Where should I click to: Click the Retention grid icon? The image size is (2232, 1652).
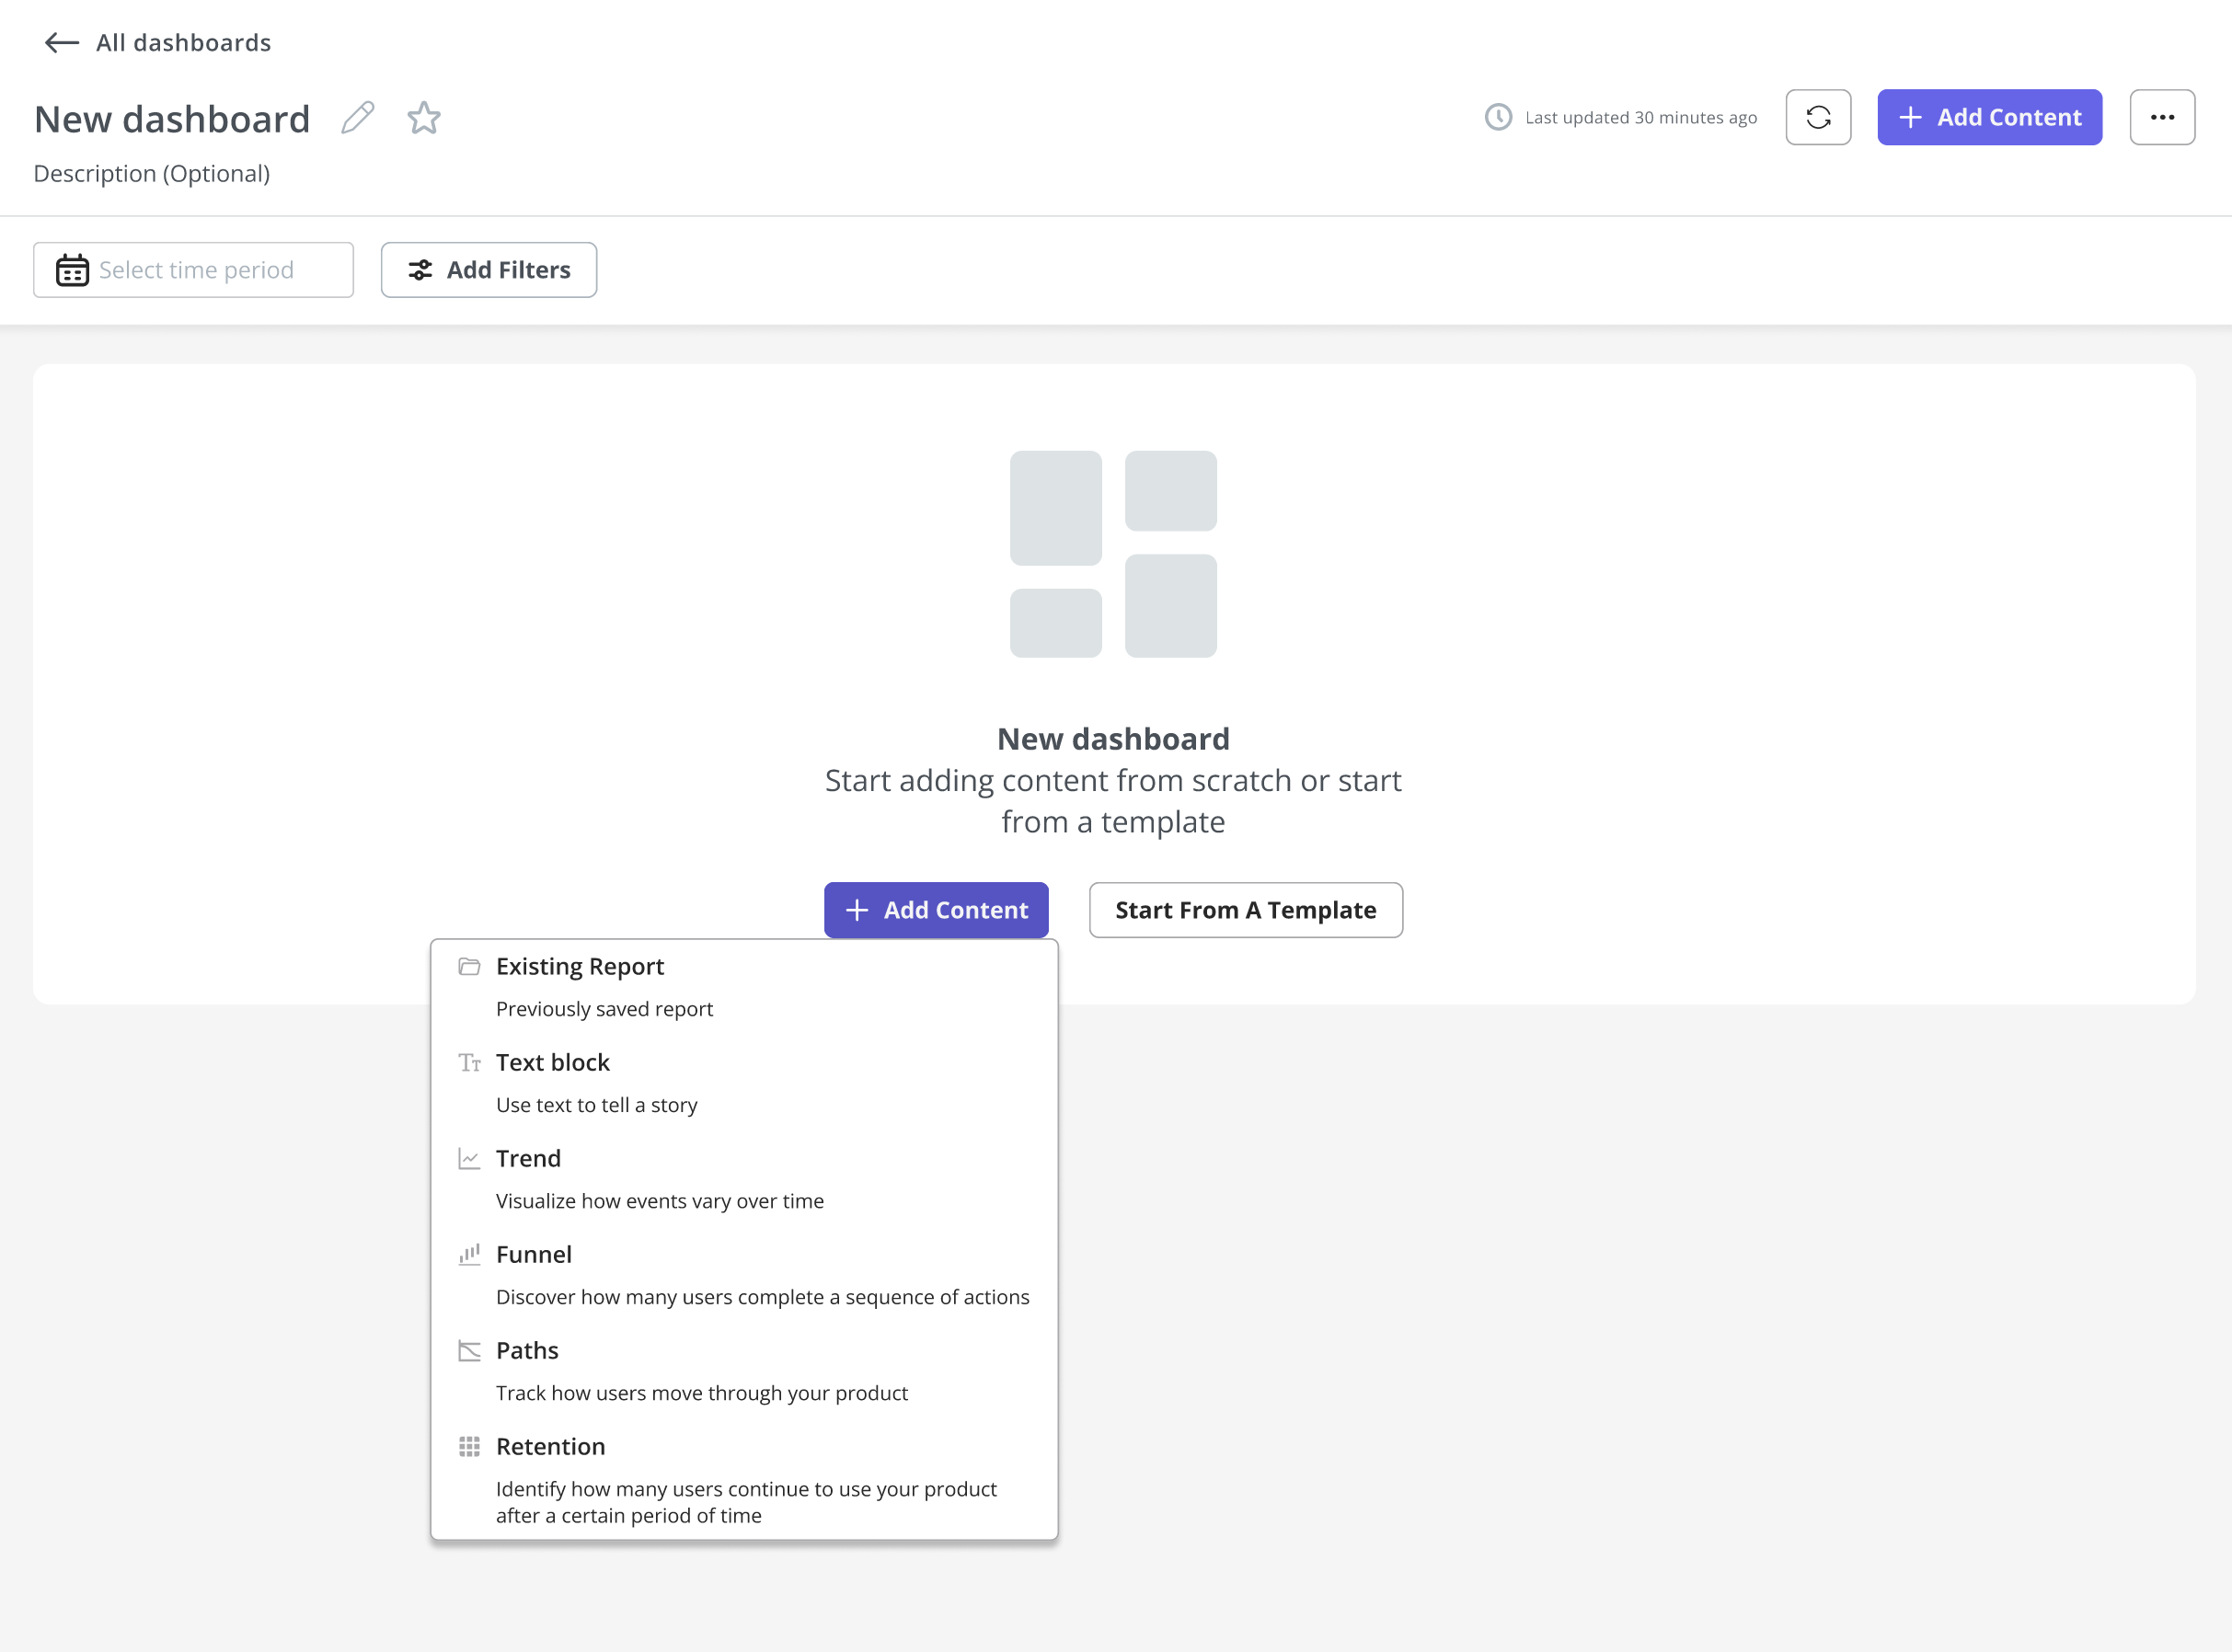[468, 1446]
